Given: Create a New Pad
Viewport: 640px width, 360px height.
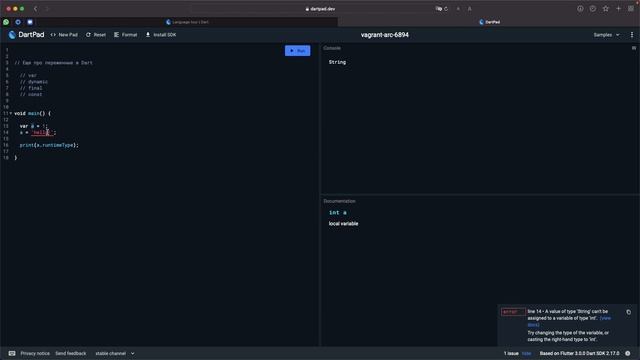Looking at the screenshot, I should point(64,35).
